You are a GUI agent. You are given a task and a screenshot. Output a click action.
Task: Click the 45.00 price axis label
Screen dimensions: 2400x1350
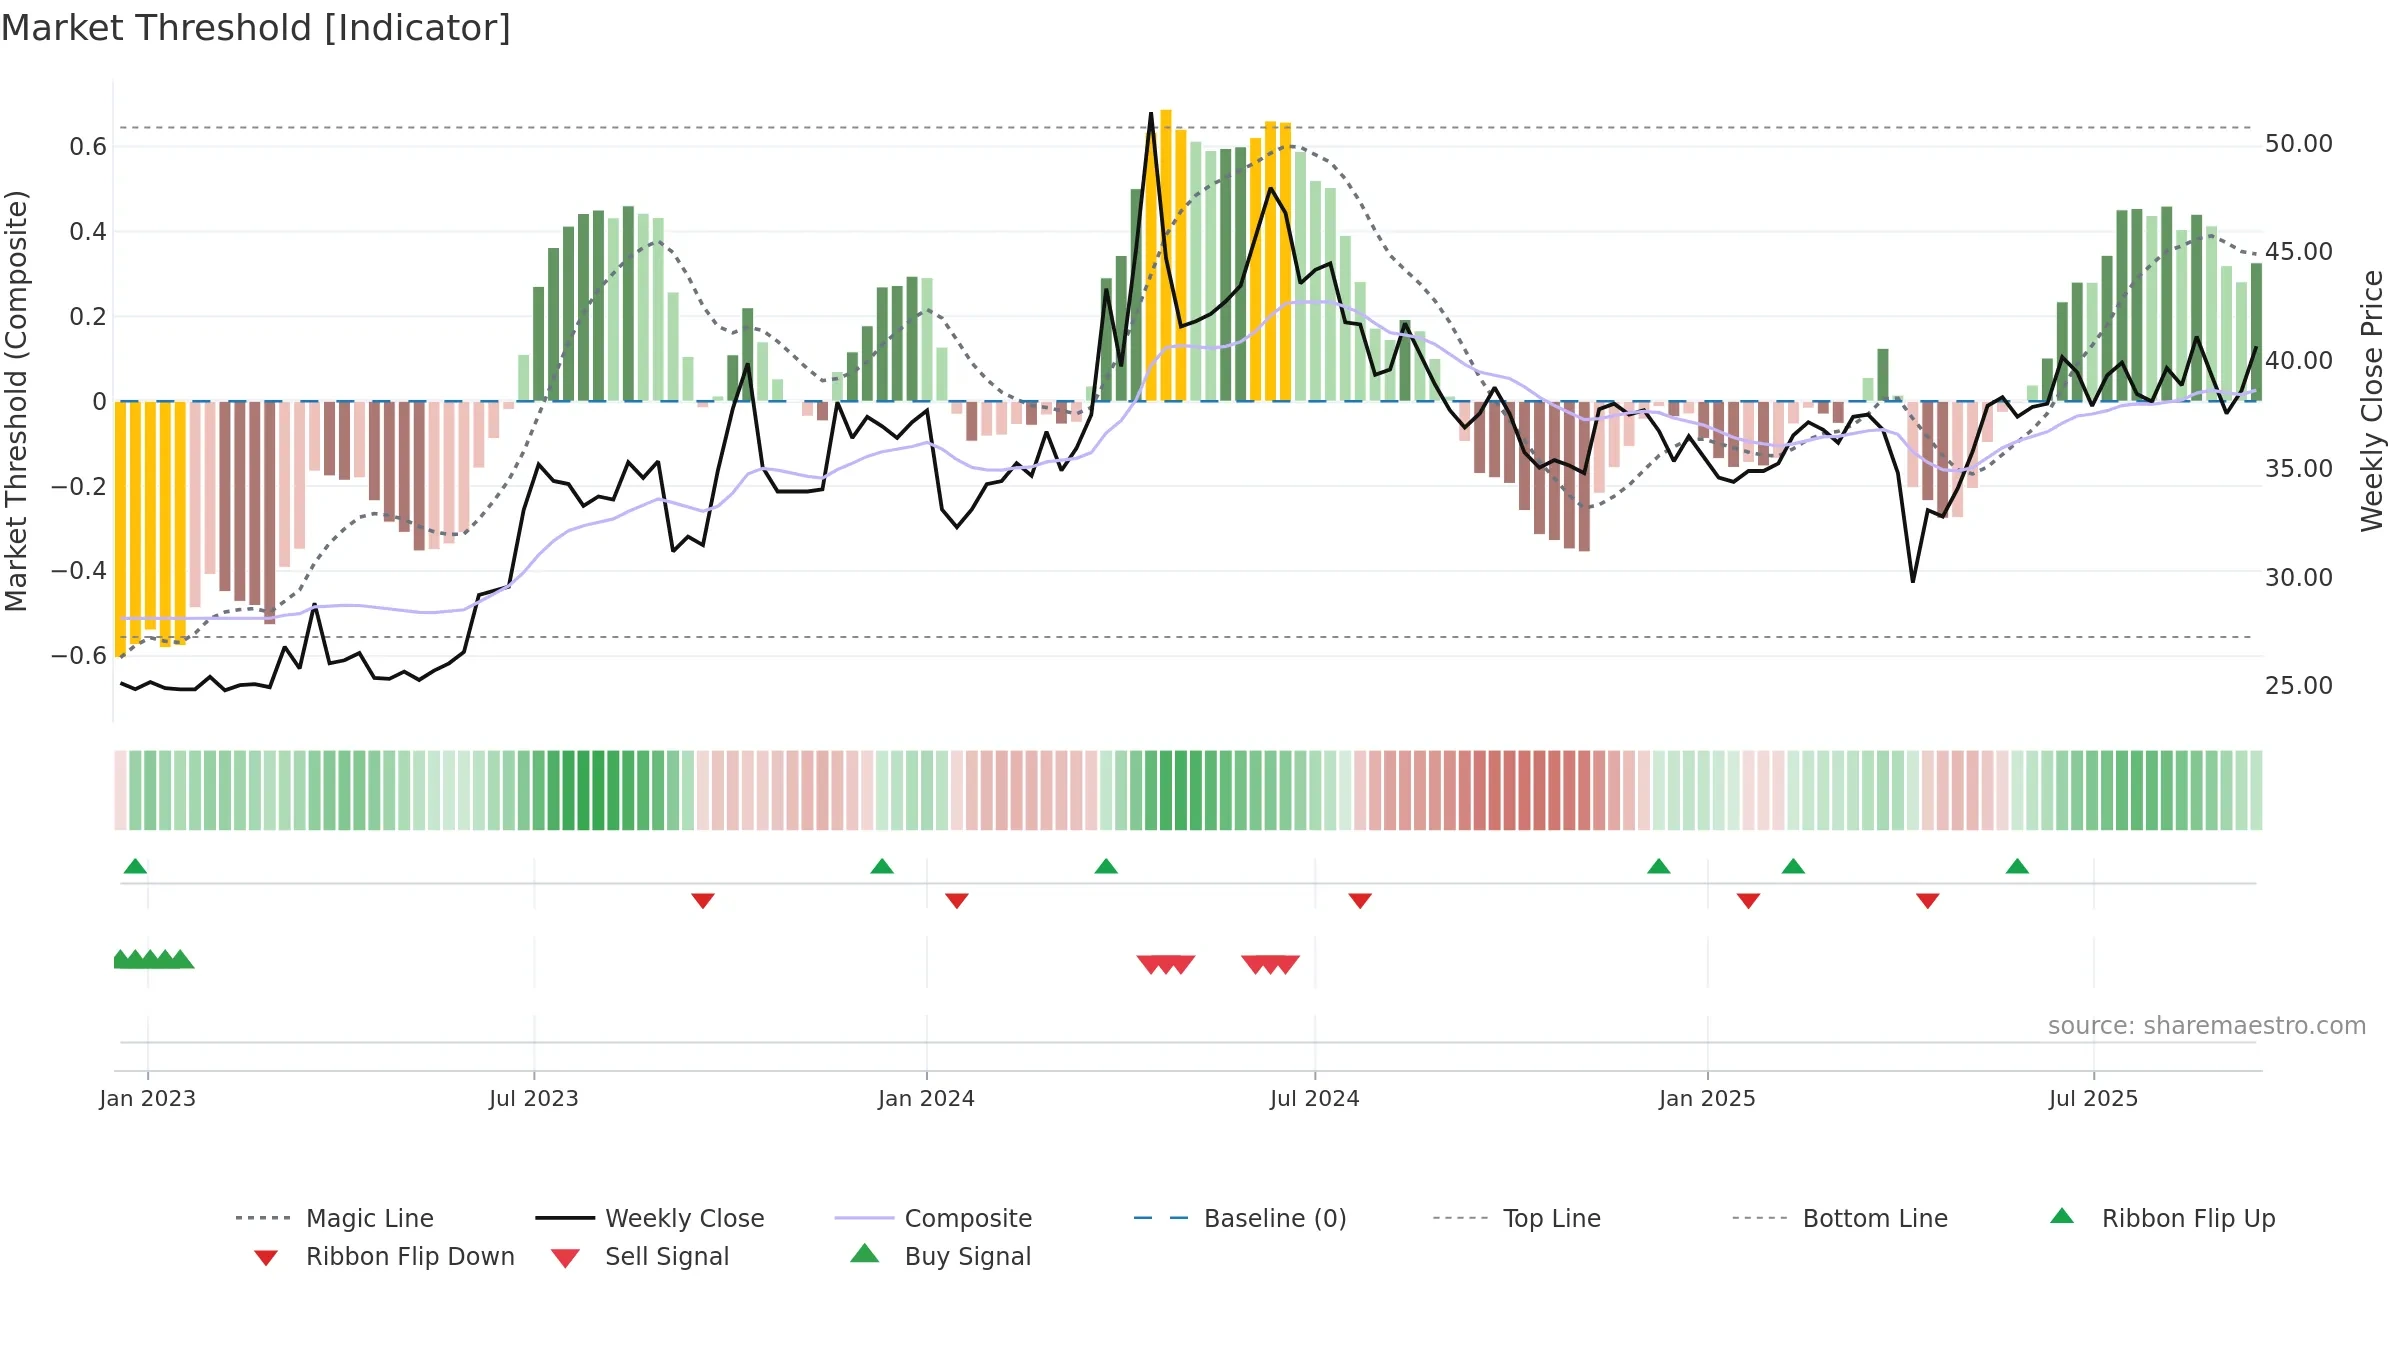(2299, 252)
